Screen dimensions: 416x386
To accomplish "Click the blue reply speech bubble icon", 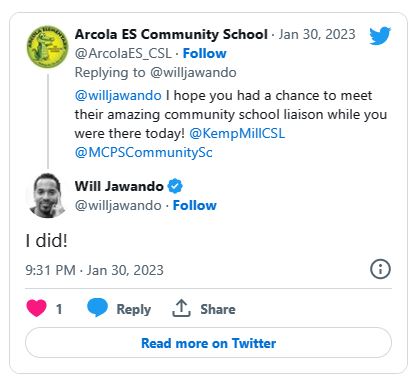I will pos(97,307).
